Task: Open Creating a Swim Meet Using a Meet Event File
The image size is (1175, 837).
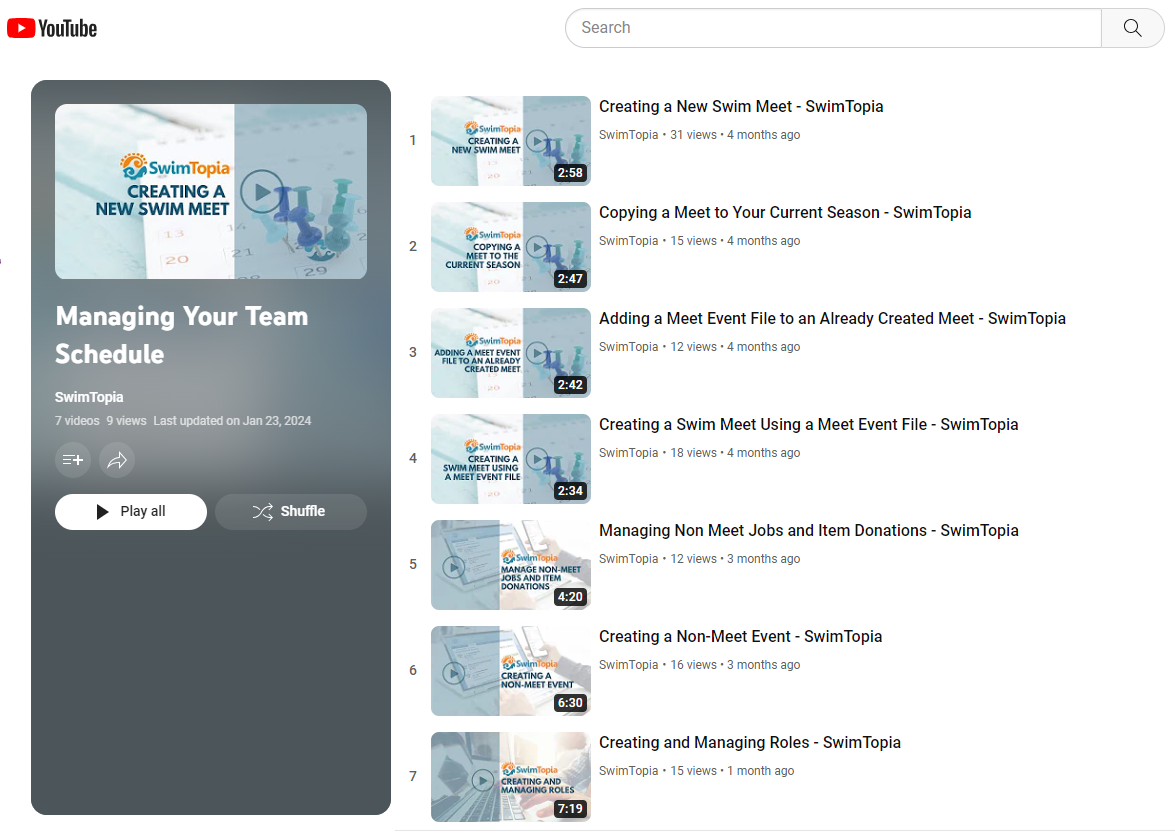Action: coord(807,425)
